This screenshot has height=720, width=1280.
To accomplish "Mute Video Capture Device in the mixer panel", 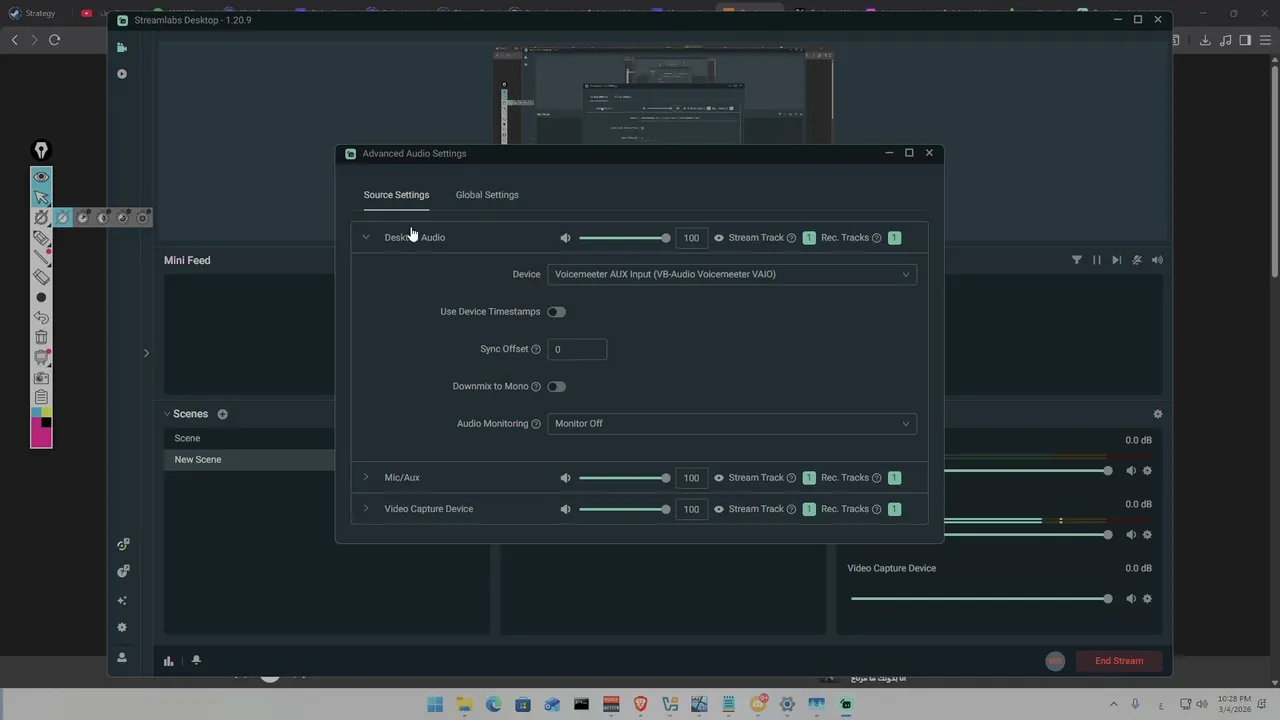I will coord(1131,599).
